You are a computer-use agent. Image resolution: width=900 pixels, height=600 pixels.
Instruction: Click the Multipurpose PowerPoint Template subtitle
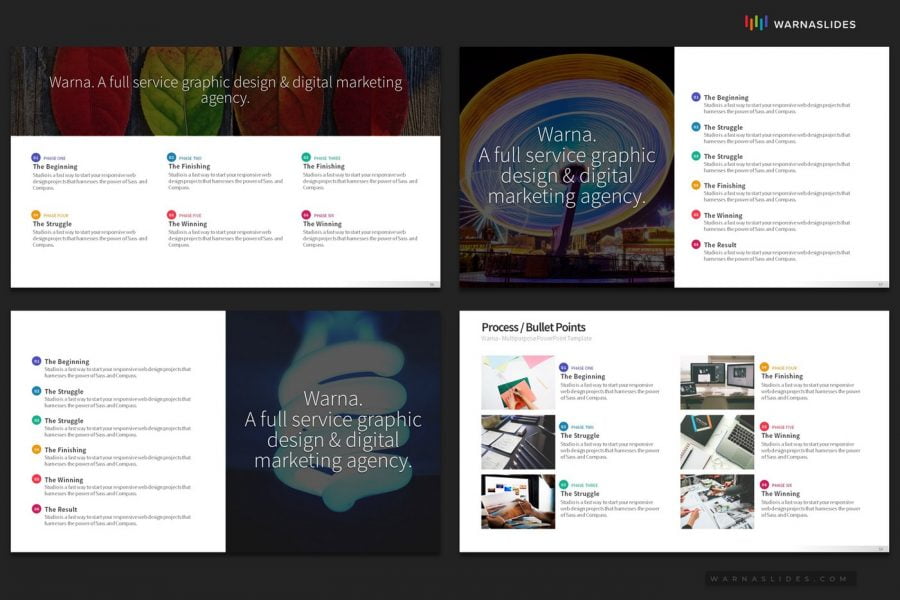(536, 340)
